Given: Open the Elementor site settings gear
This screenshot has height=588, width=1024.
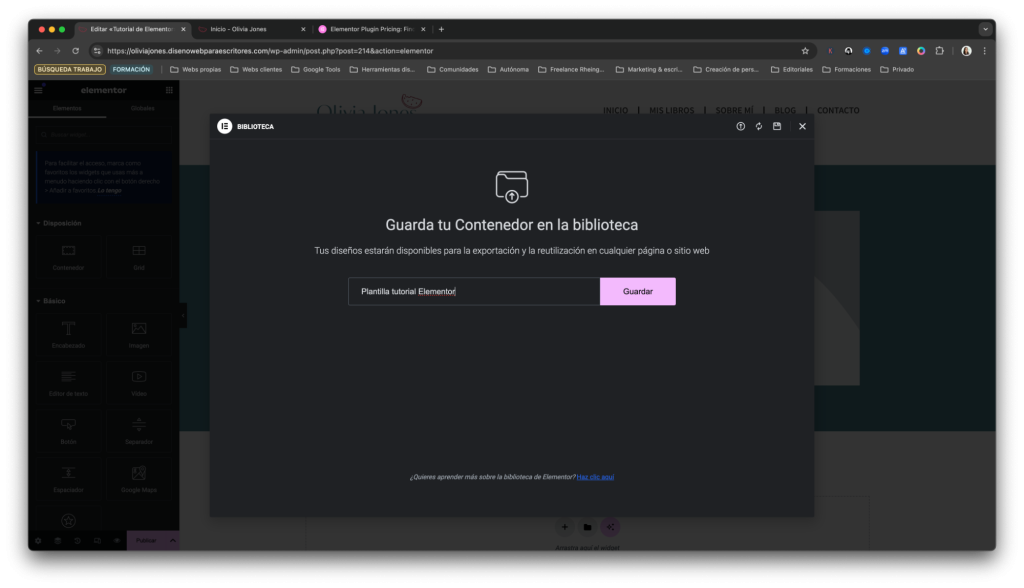Looking at the screenshot, I should pyautogui.click(x=38, y=540).
